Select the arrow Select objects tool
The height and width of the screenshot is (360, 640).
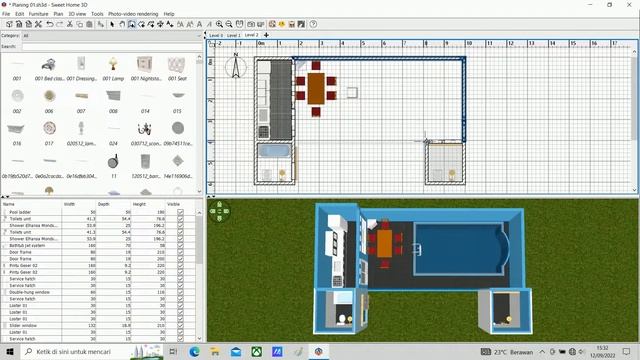click(112, 24)
